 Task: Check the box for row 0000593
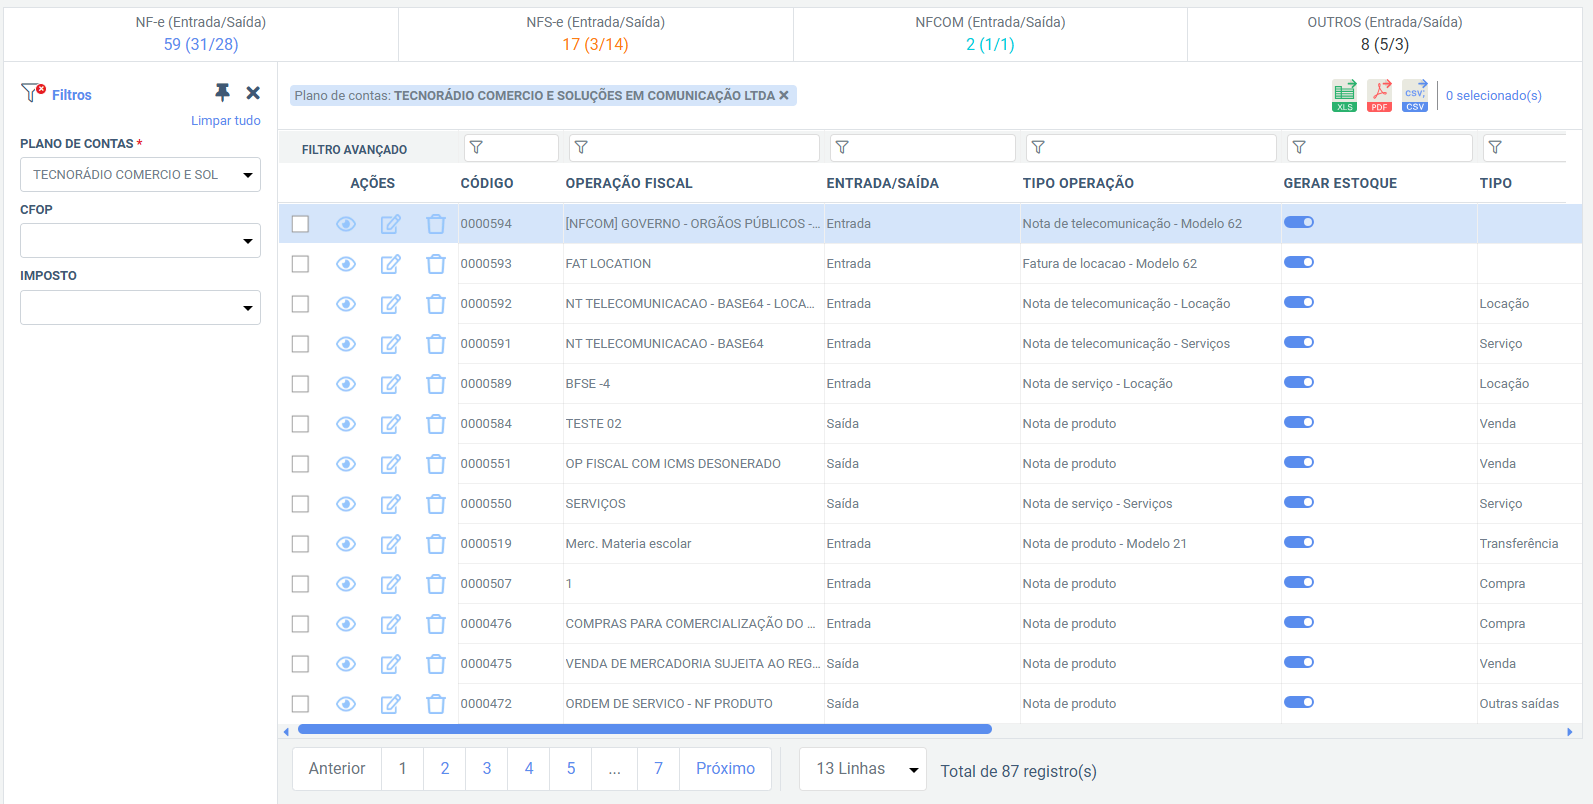(x=300, y=264)
